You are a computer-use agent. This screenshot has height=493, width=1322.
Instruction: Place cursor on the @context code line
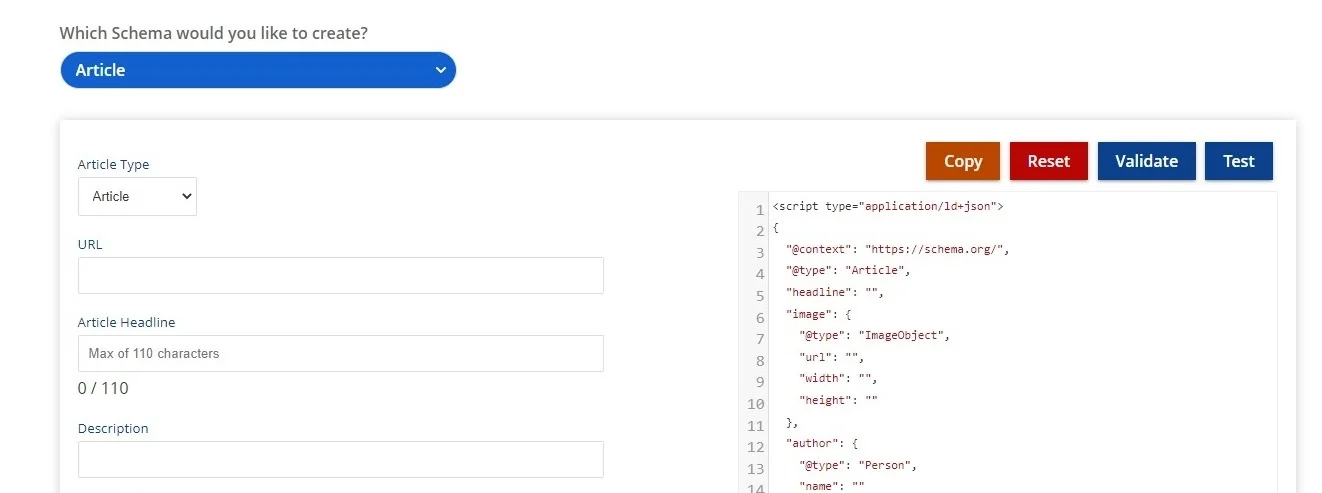point(897,249)
